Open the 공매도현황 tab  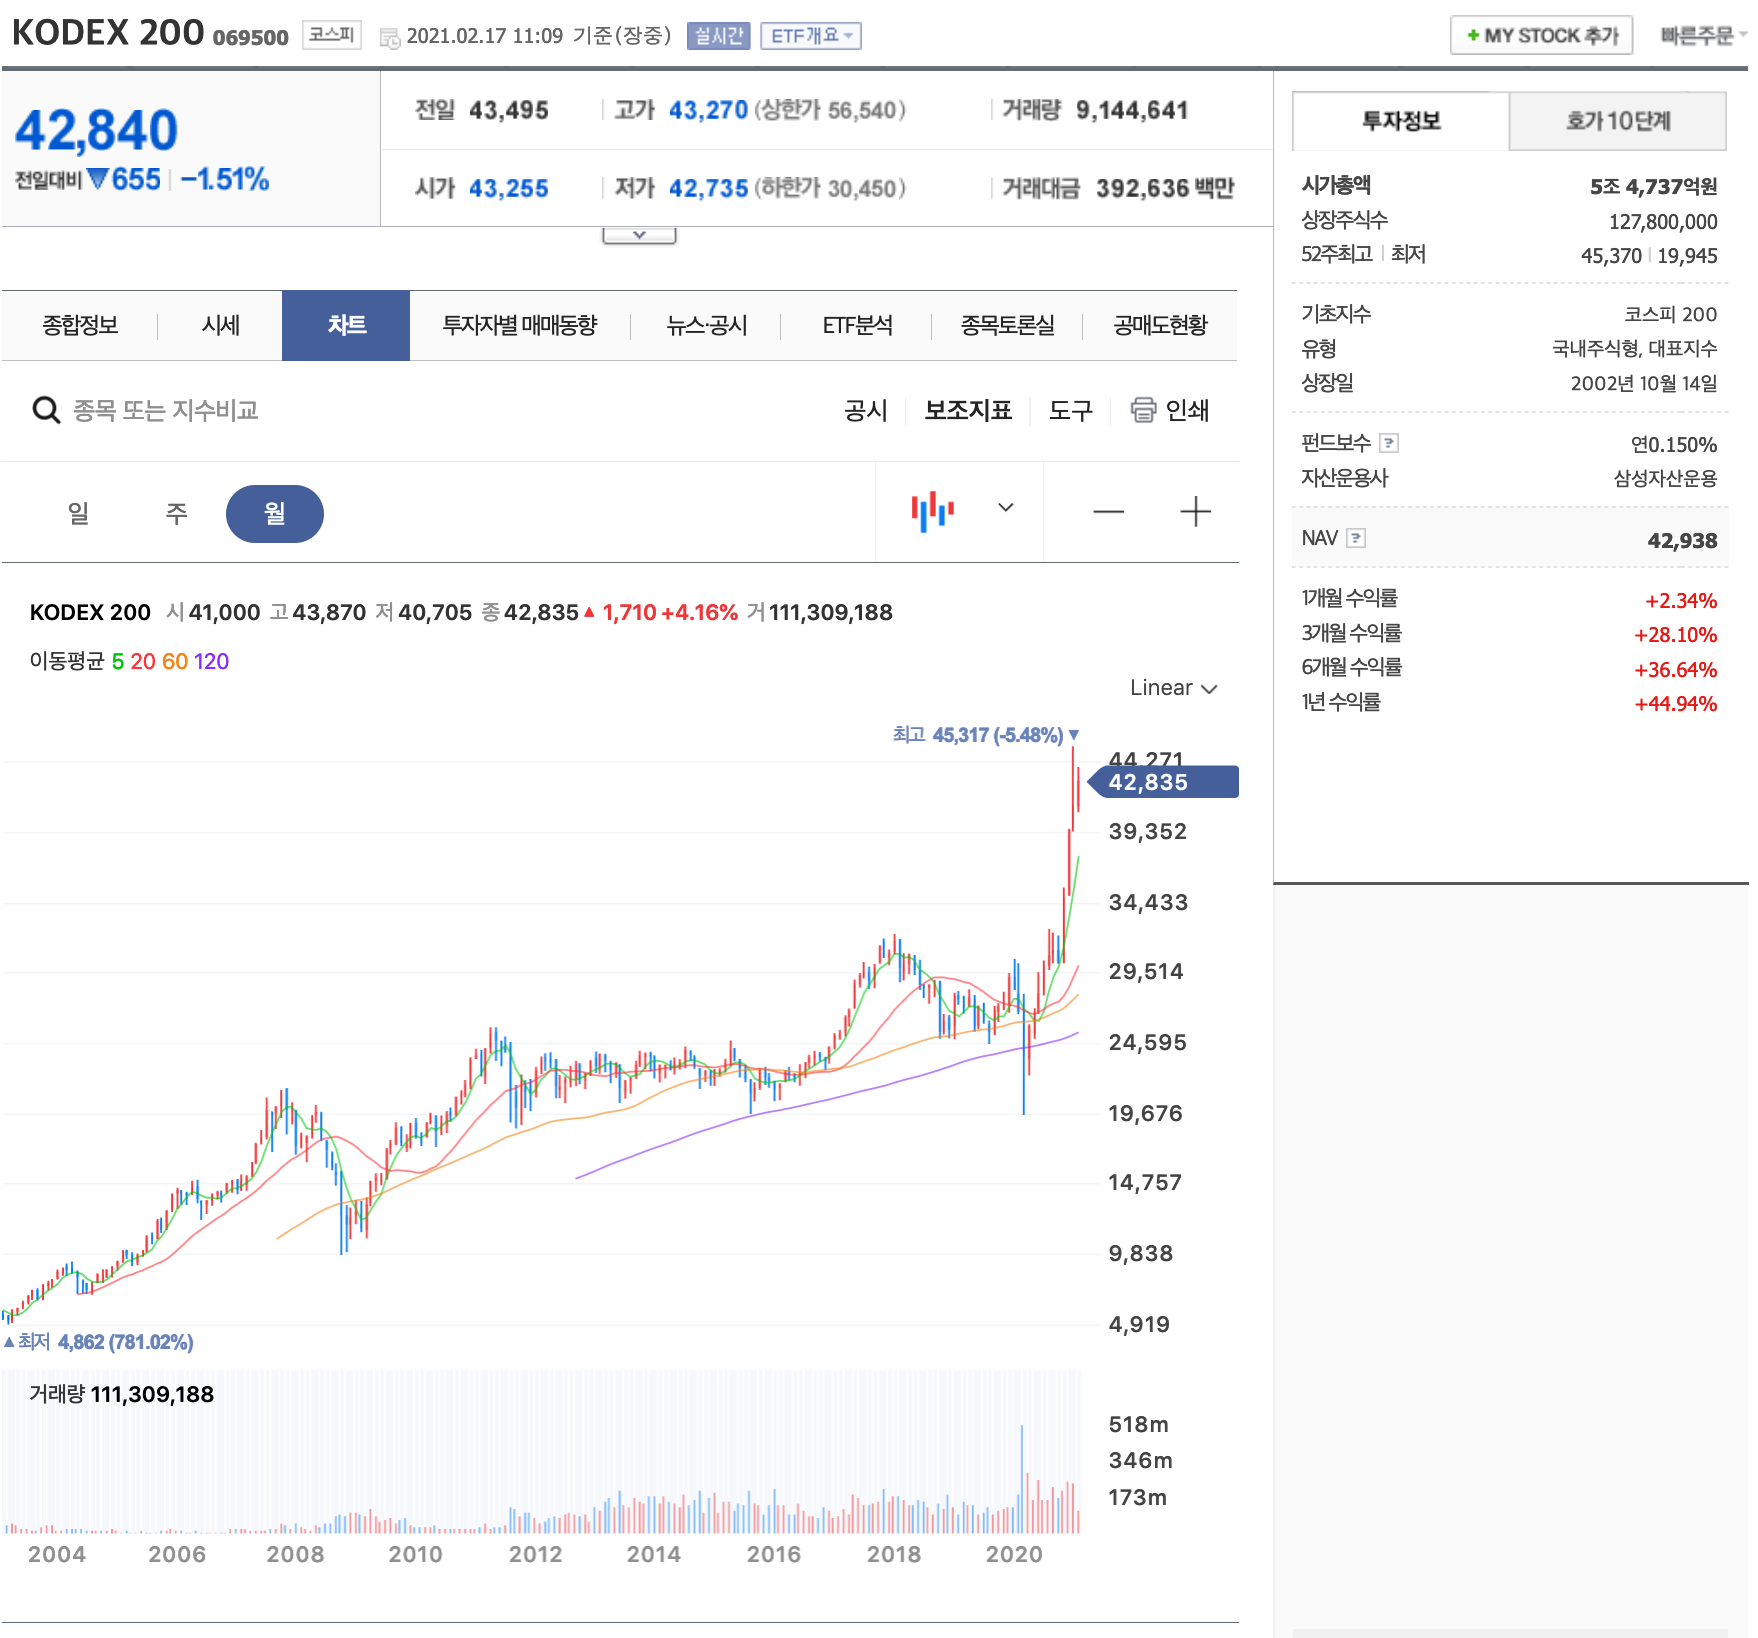click(x=1160, y=325)
